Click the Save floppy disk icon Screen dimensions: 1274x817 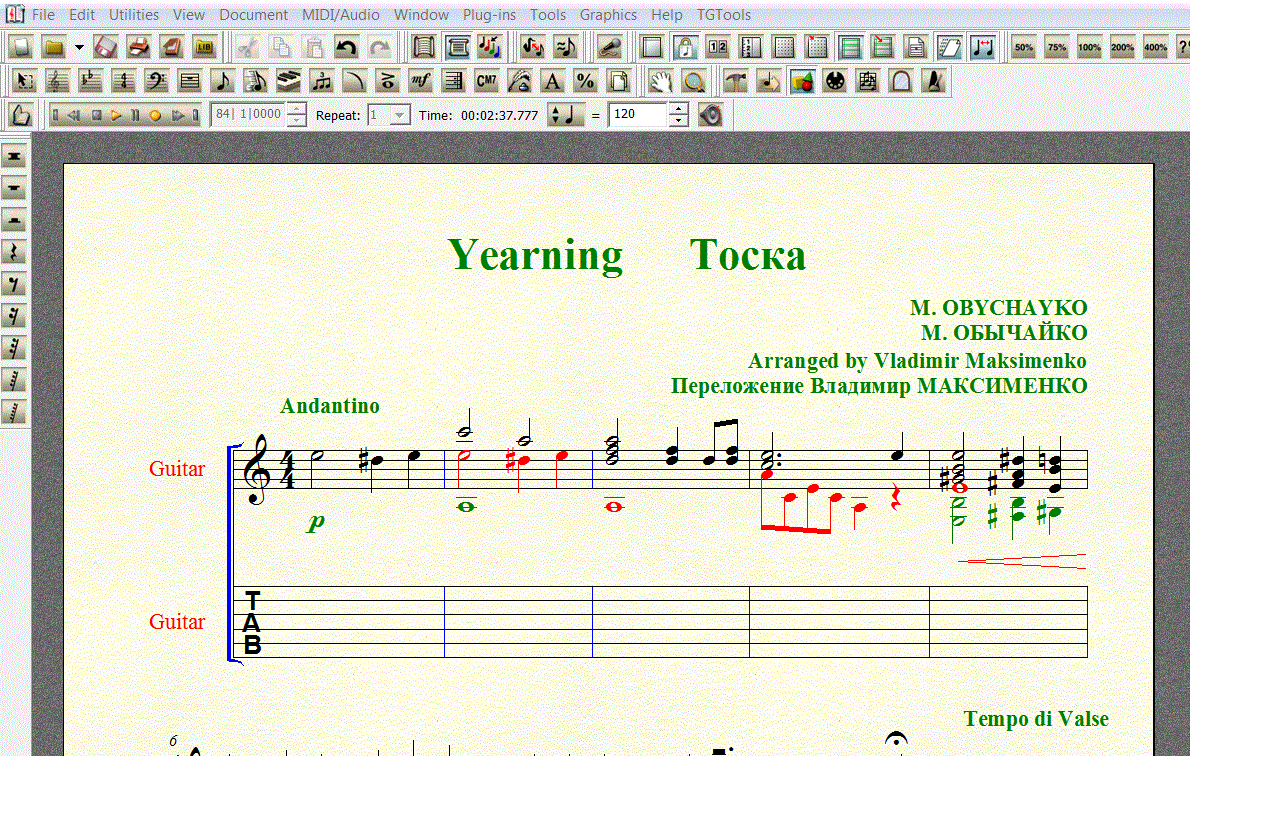click(x=105, y=47)
